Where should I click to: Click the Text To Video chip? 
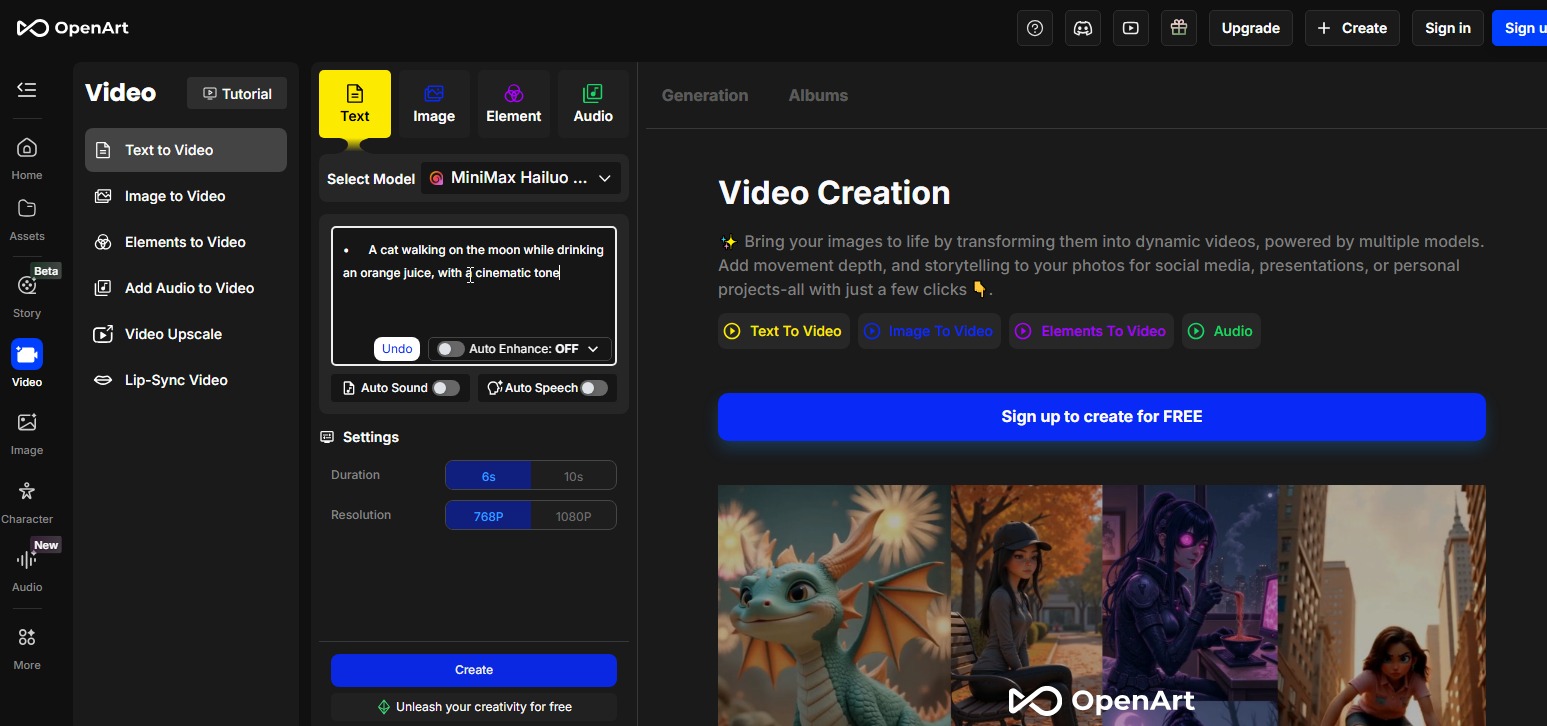point(784,331)
